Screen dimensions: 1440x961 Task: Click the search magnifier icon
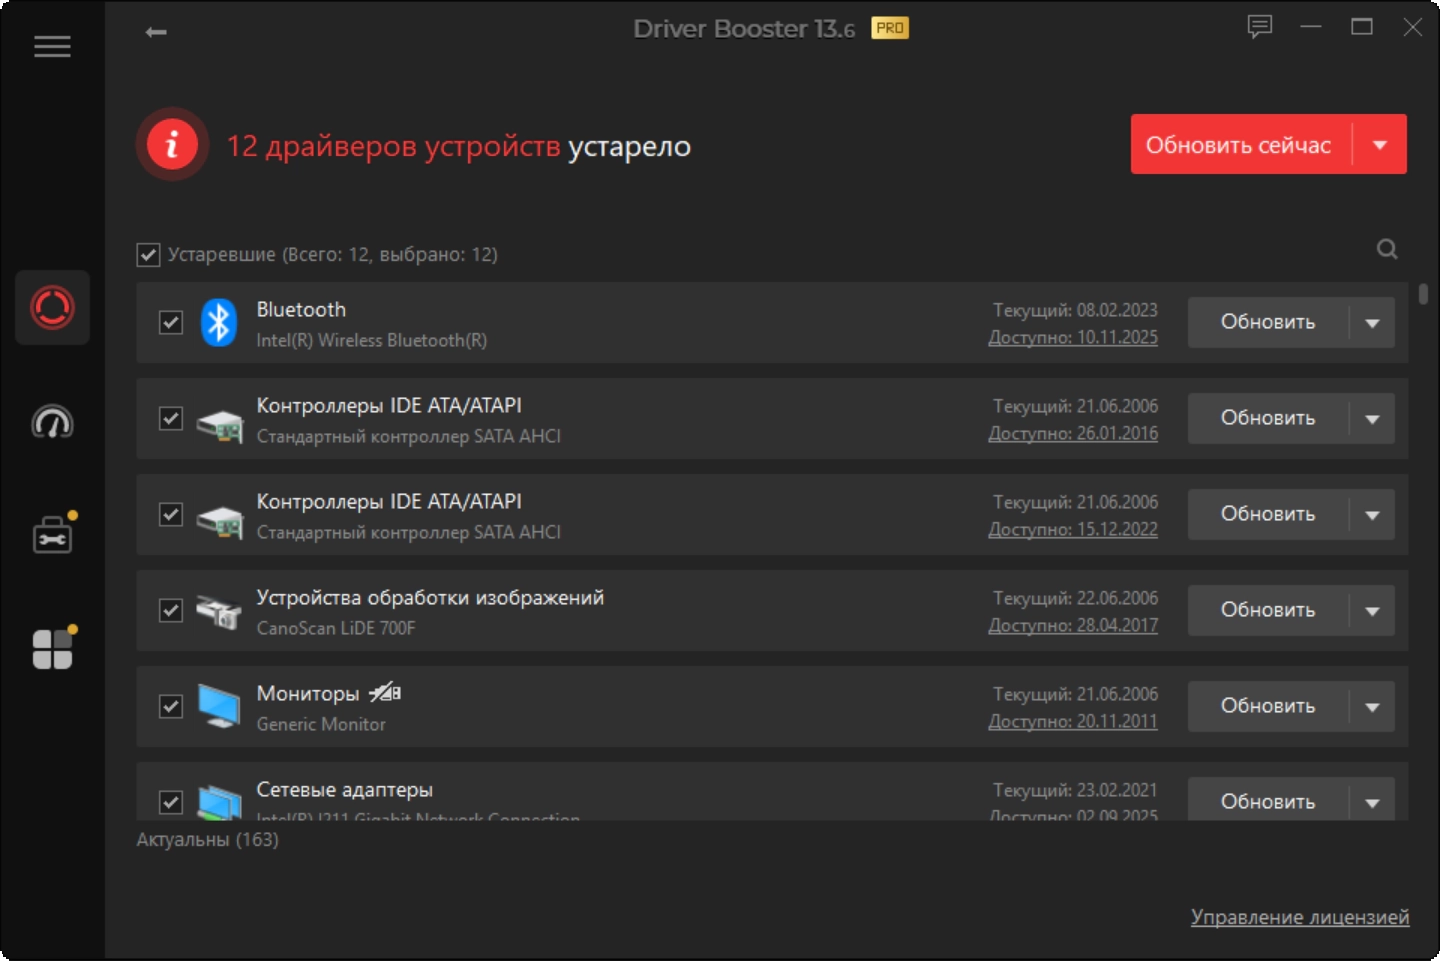click(x=1387, y=249)
